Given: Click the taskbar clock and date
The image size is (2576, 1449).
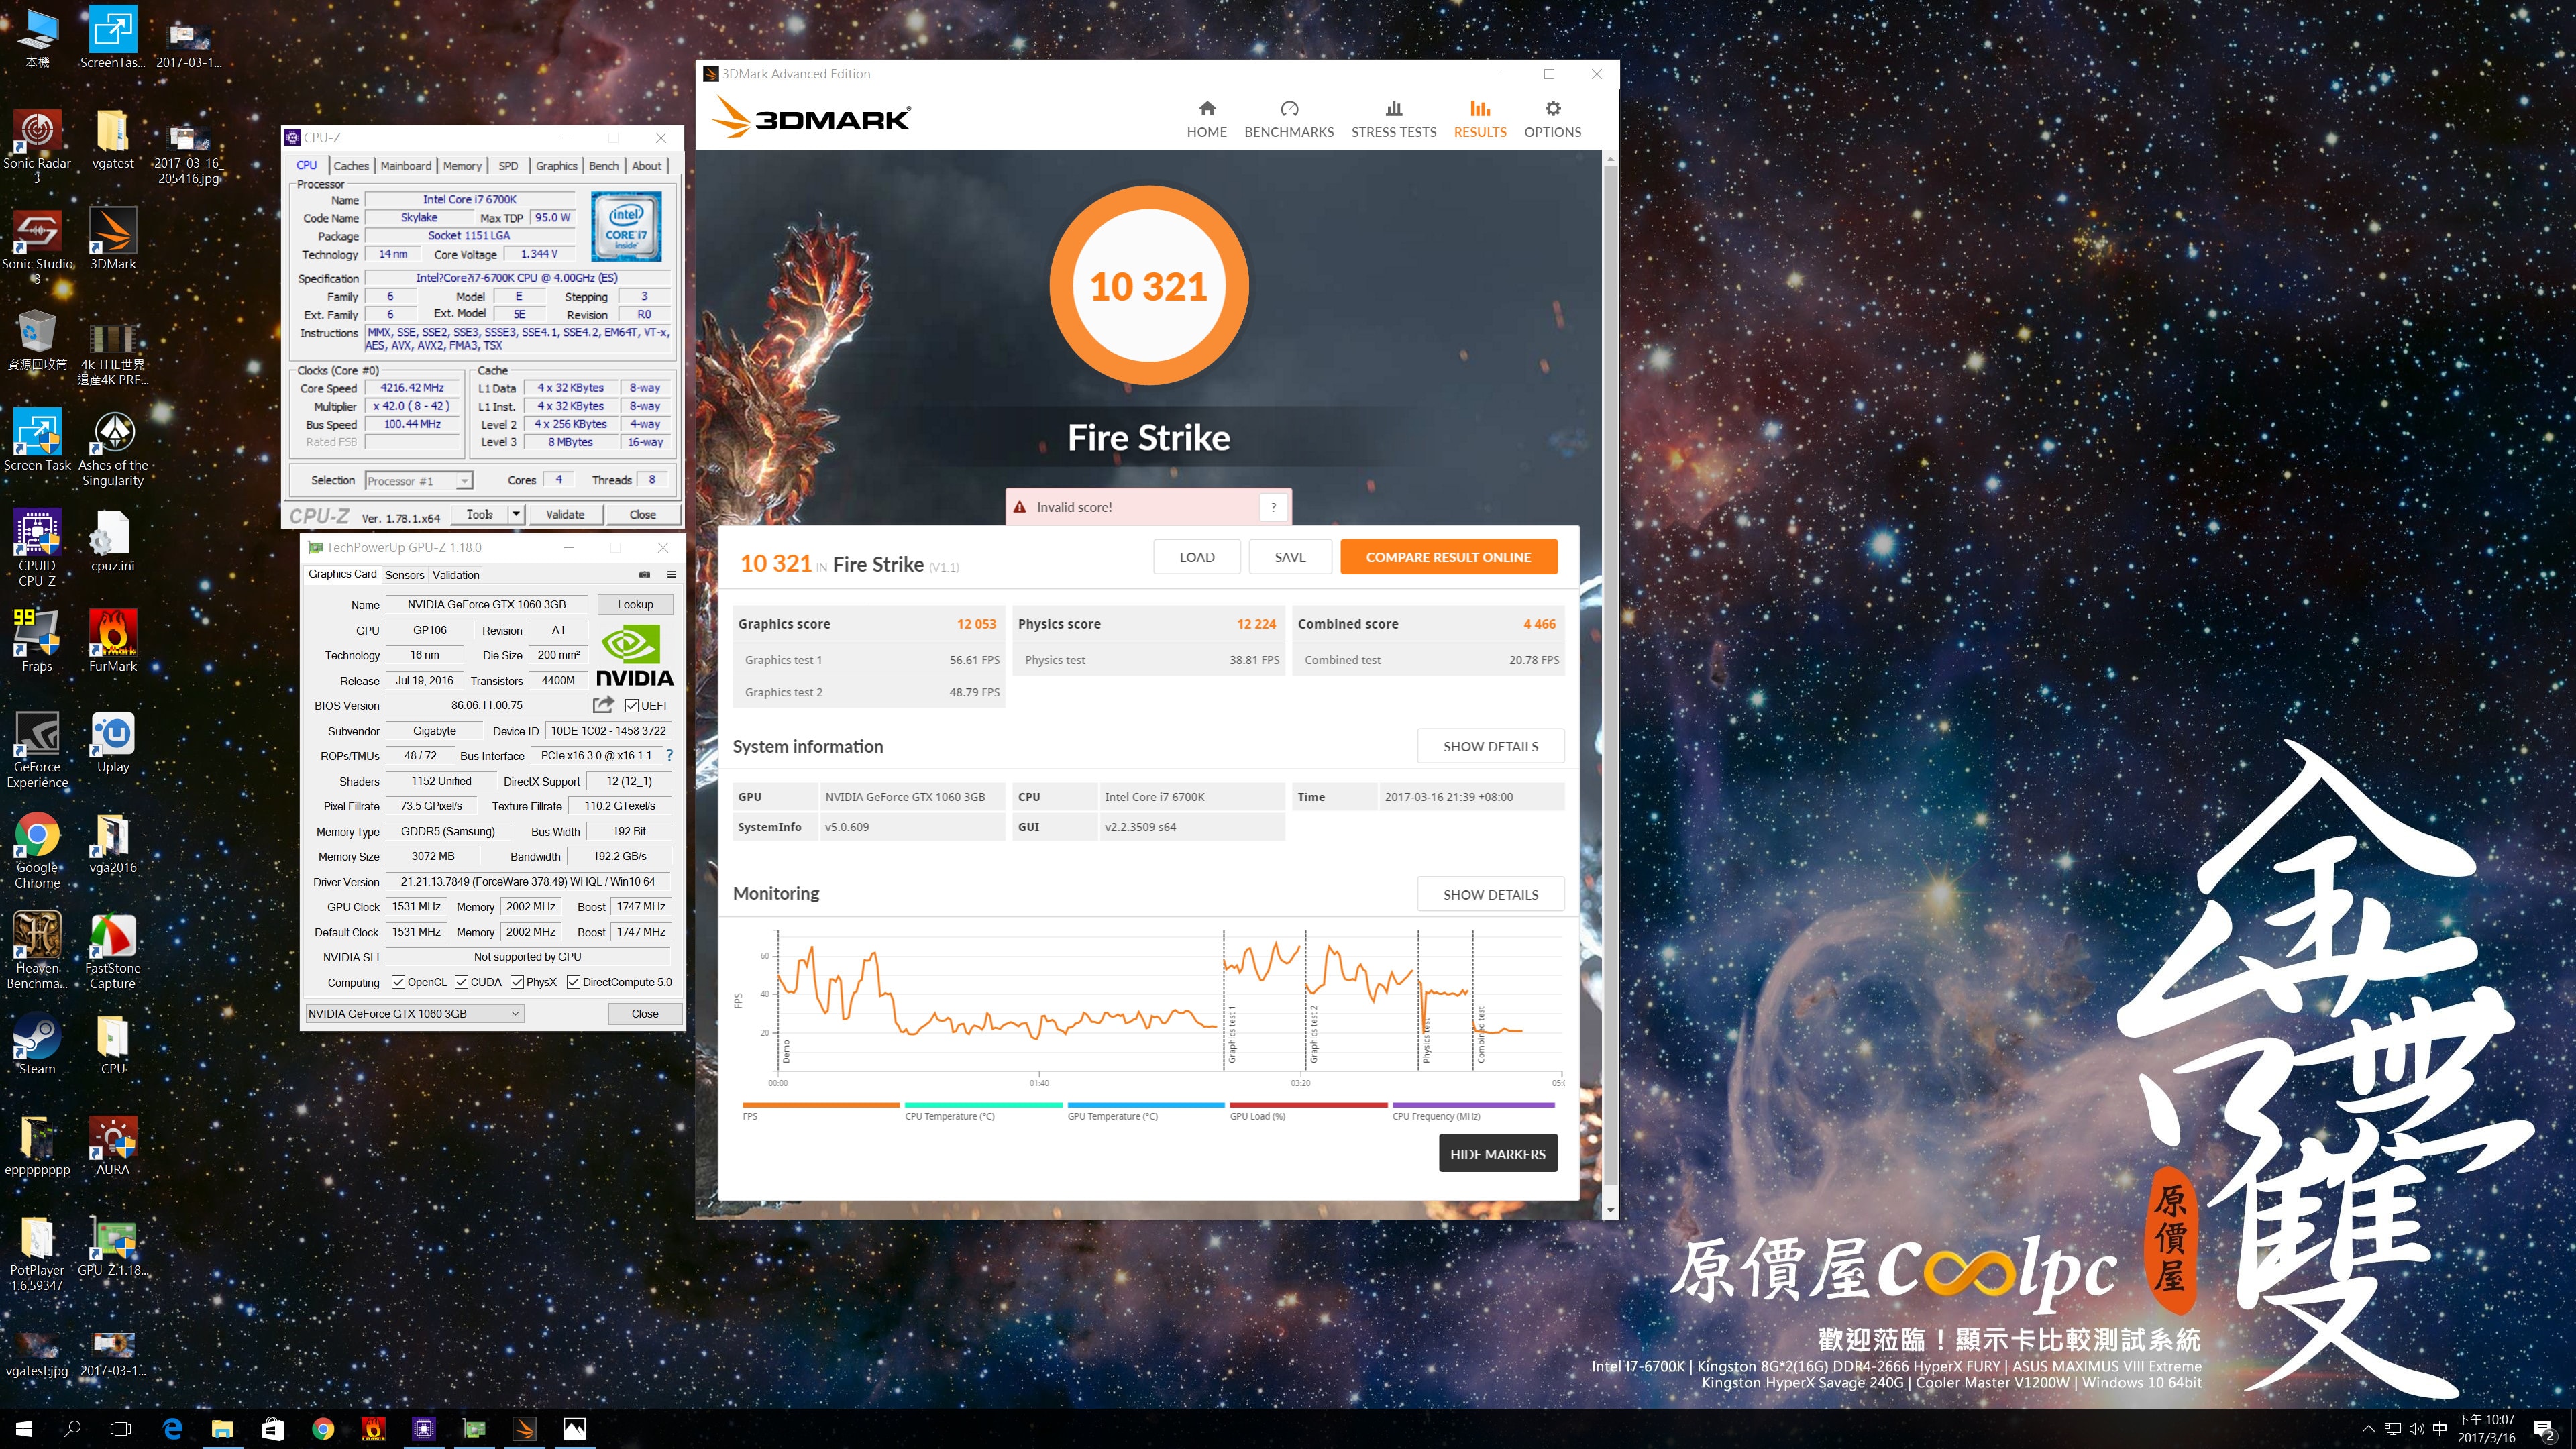Looking at the screenshot, I should [2485, 1428].
